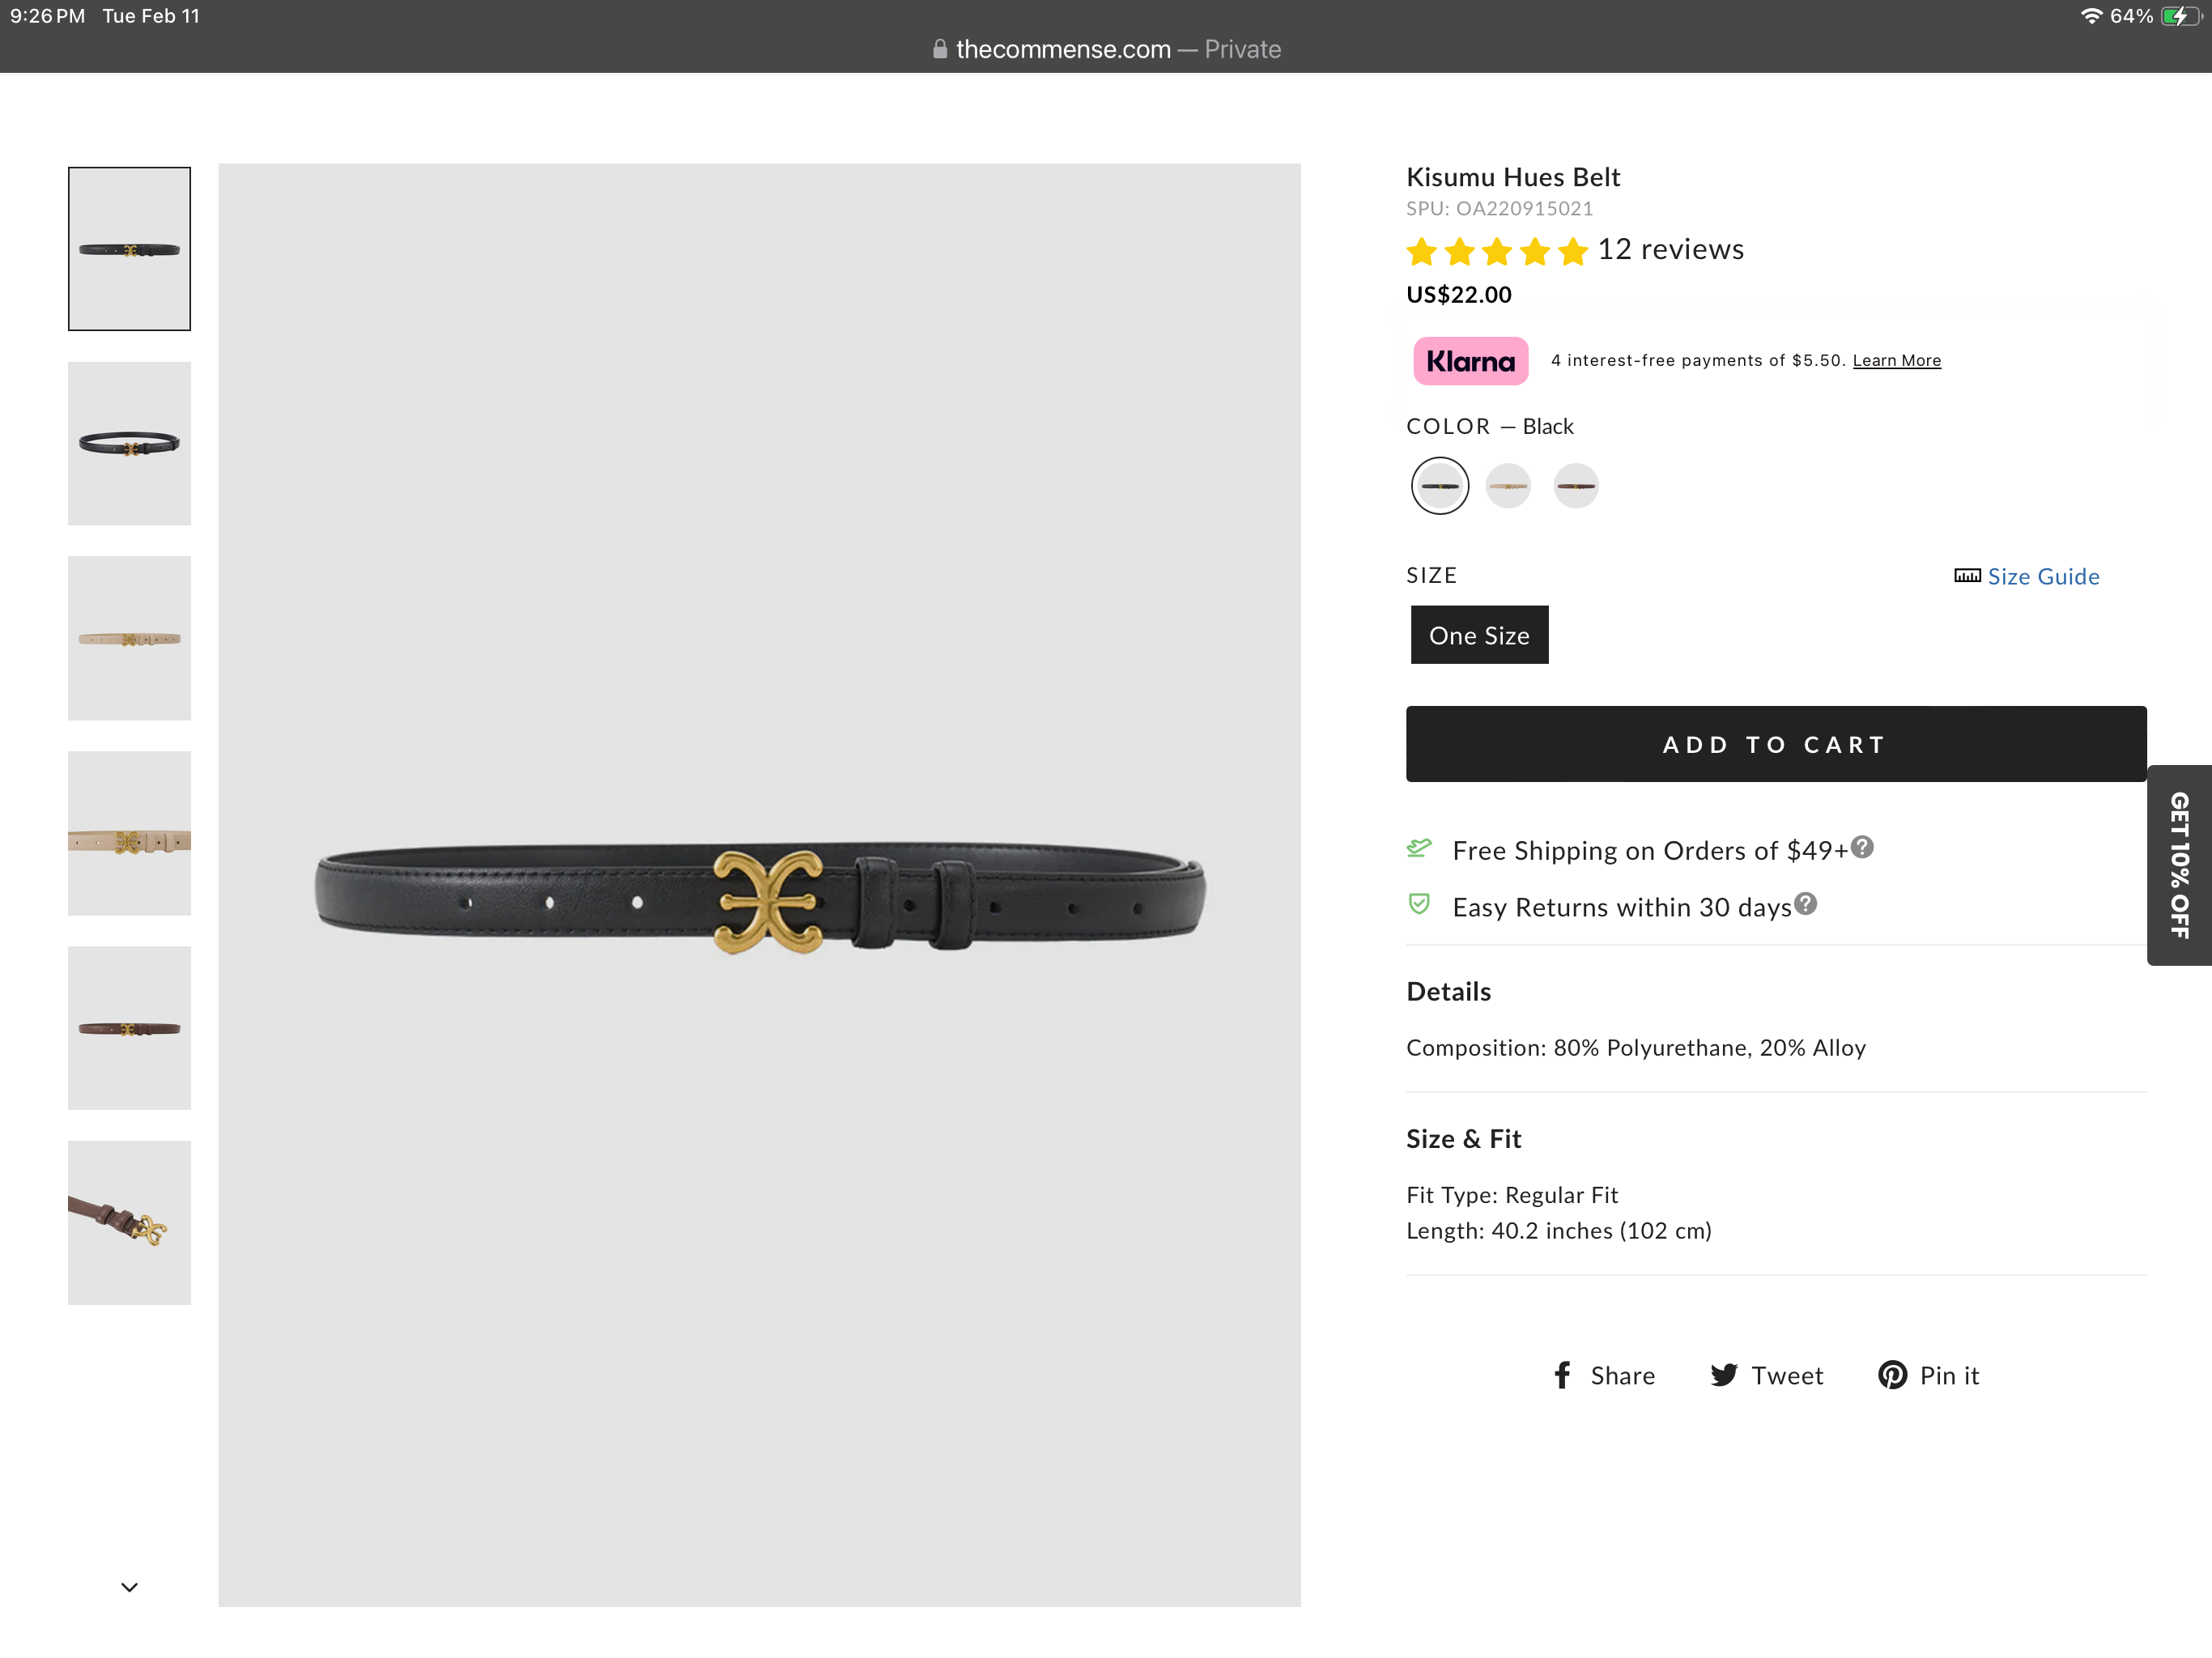2212x1658 pixels.
Task: Click the Easy Returns help question mark
Action: [1805, 904]
